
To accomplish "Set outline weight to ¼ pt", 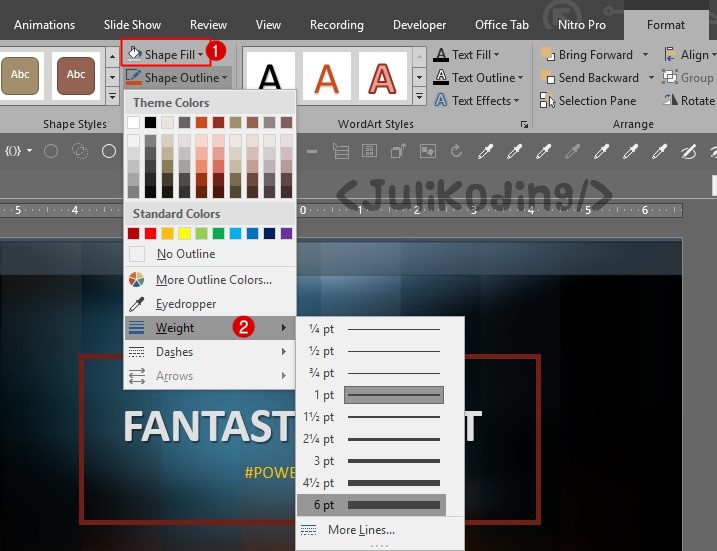I will pos(372,329).
